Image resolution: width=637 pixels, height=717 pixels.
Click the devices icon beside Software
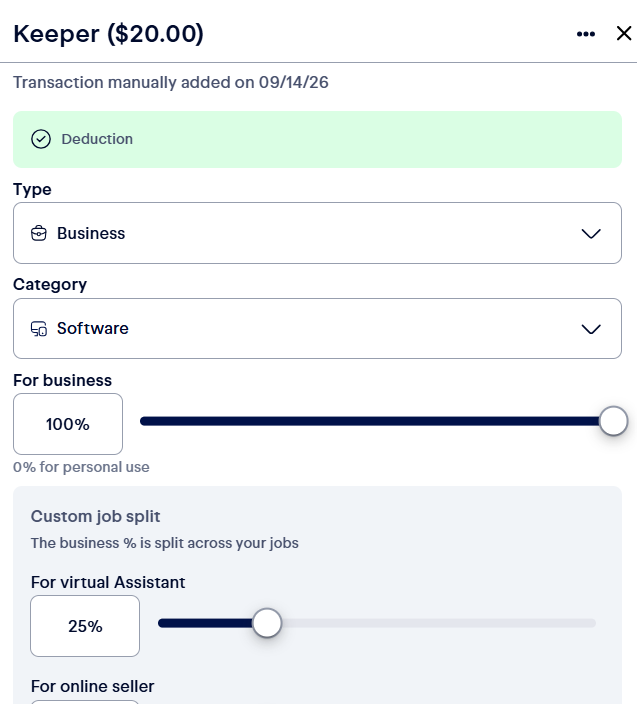39,328
